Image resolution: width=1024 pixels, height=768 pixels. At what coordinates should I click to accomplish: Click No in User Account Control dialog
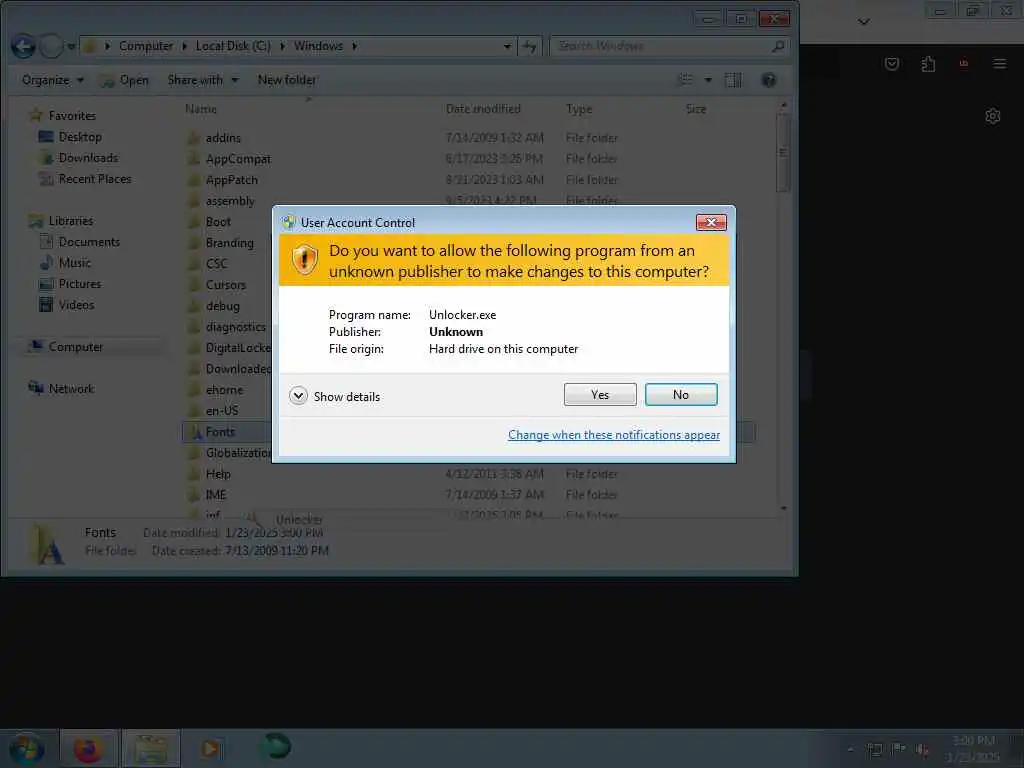(x=680, y=394)
